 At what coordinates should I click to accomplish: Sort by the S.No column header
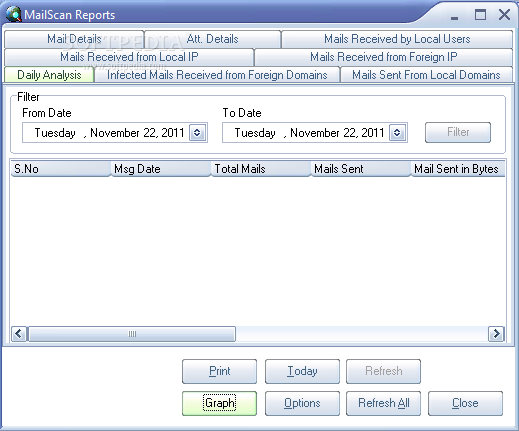pyautogui.click(x=60, y=169)
